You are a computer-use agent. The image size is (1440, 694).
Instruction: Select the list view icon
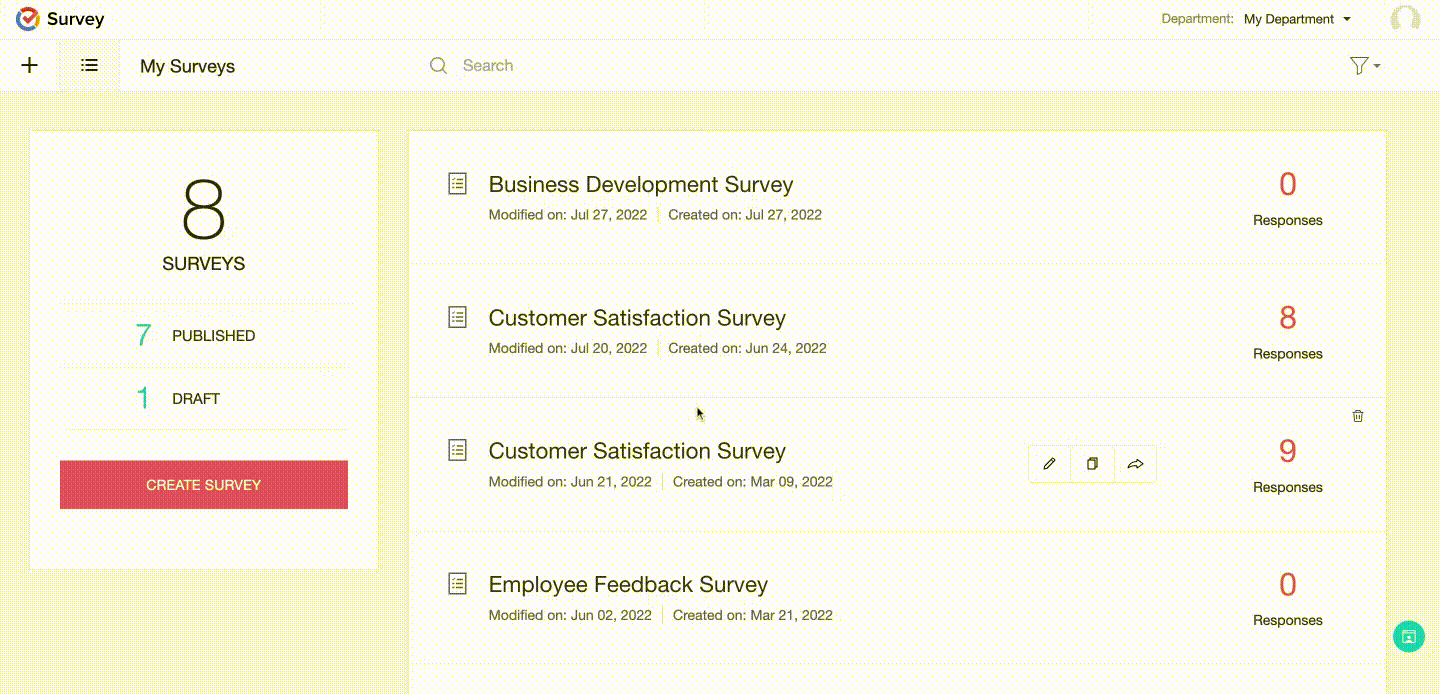[x=90, y=66]
